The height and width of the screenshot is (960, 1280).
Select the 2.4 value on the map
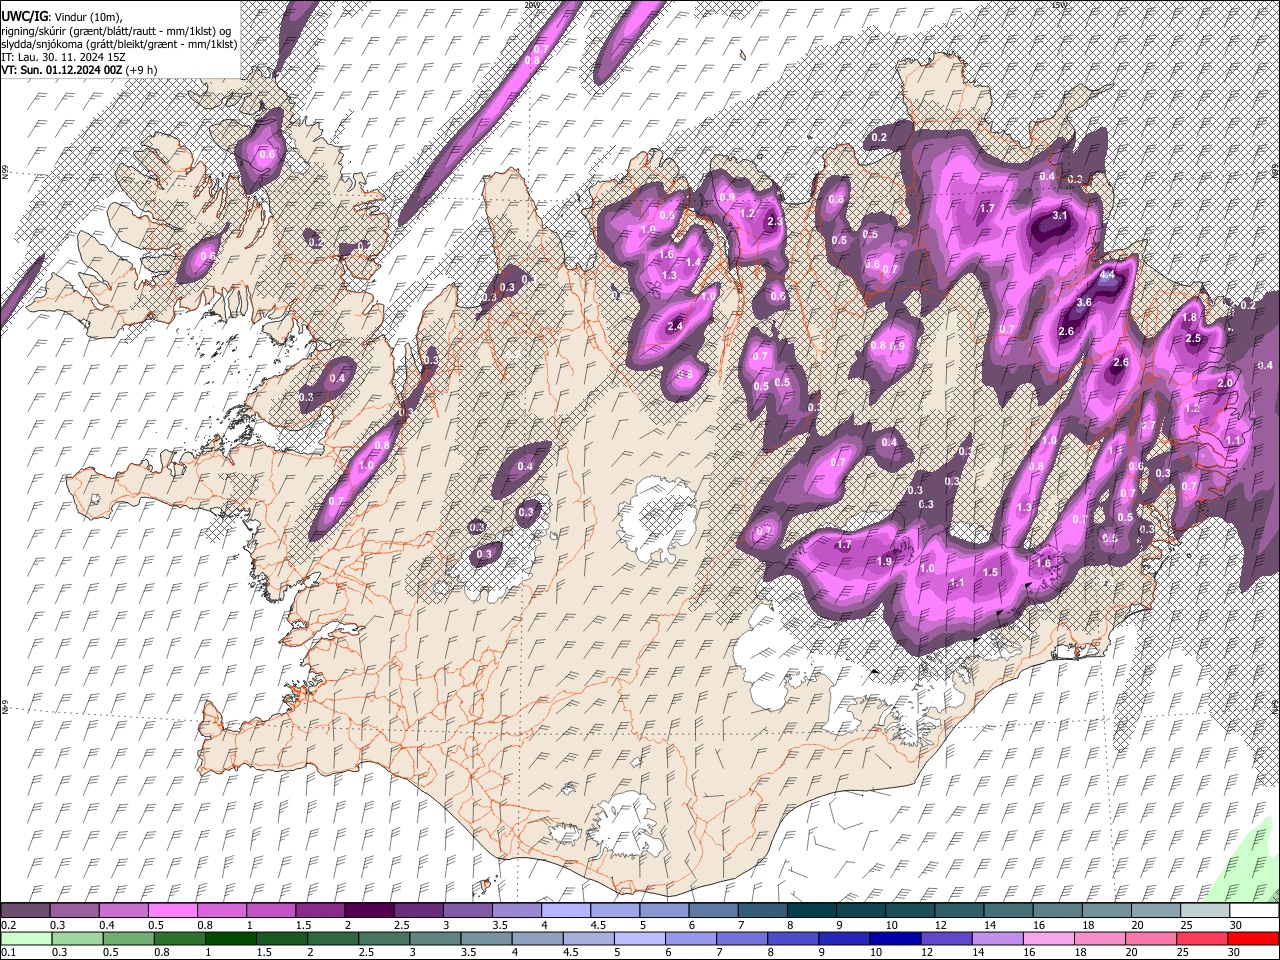(x=674, y=326)
